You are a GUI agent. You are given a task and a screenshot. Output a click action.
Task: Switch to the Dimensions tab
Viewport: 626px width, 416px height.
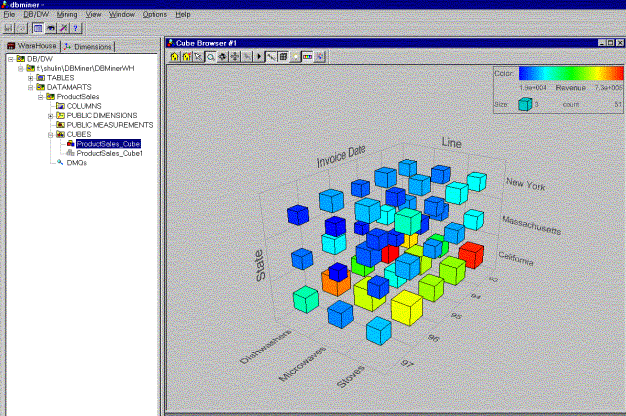(x=87, y=47)
